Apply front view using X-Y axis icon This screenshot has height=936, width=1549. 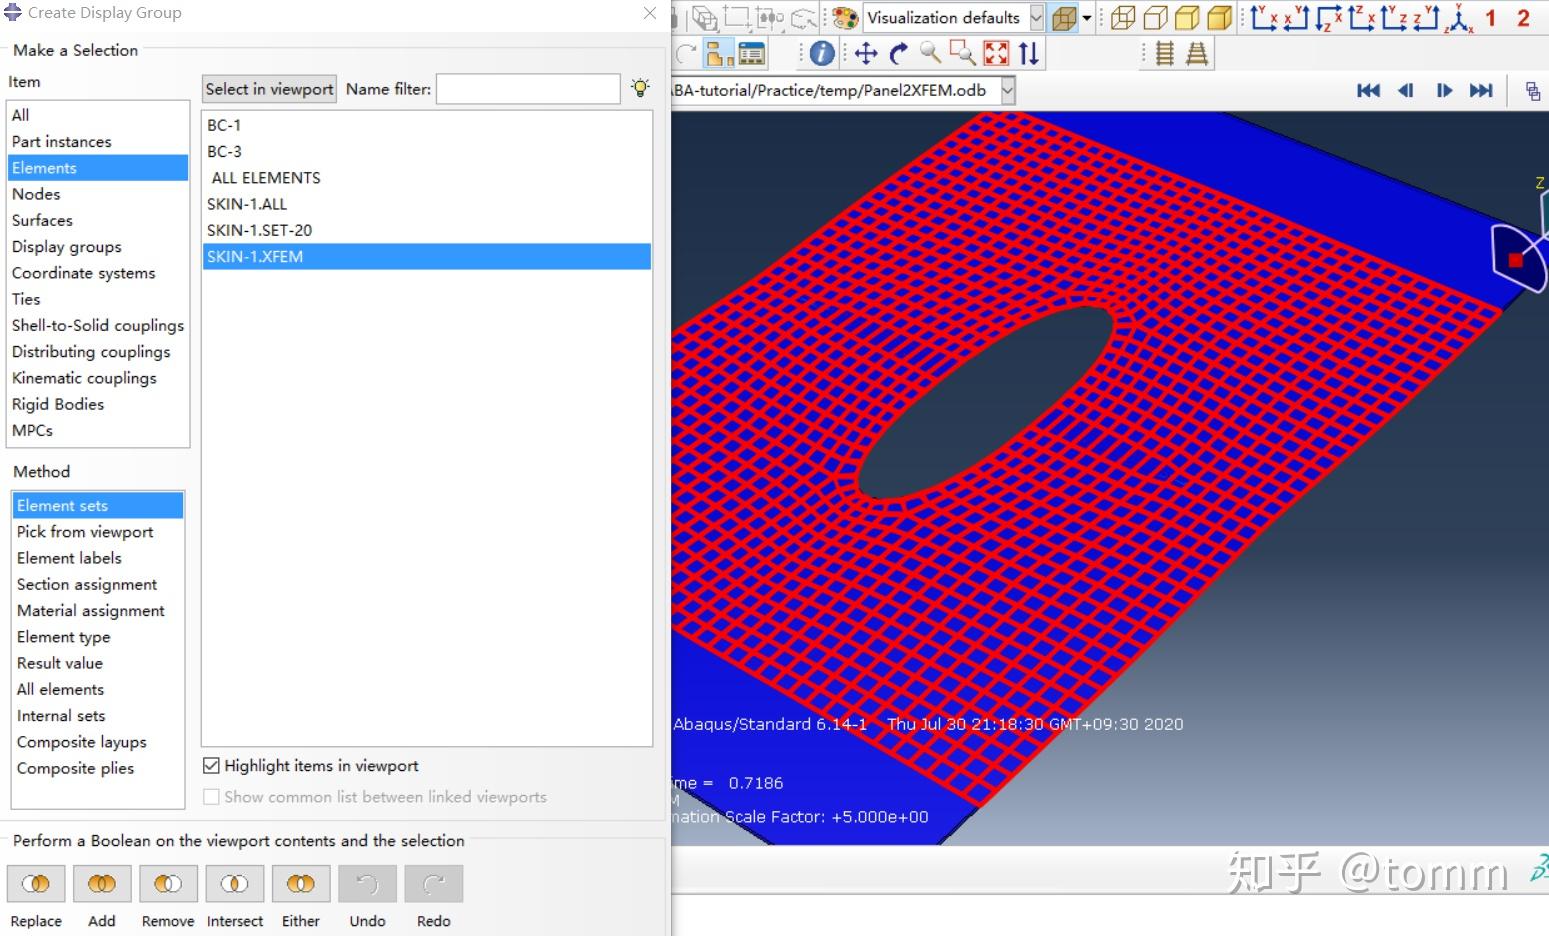(x=1262, y=17)
